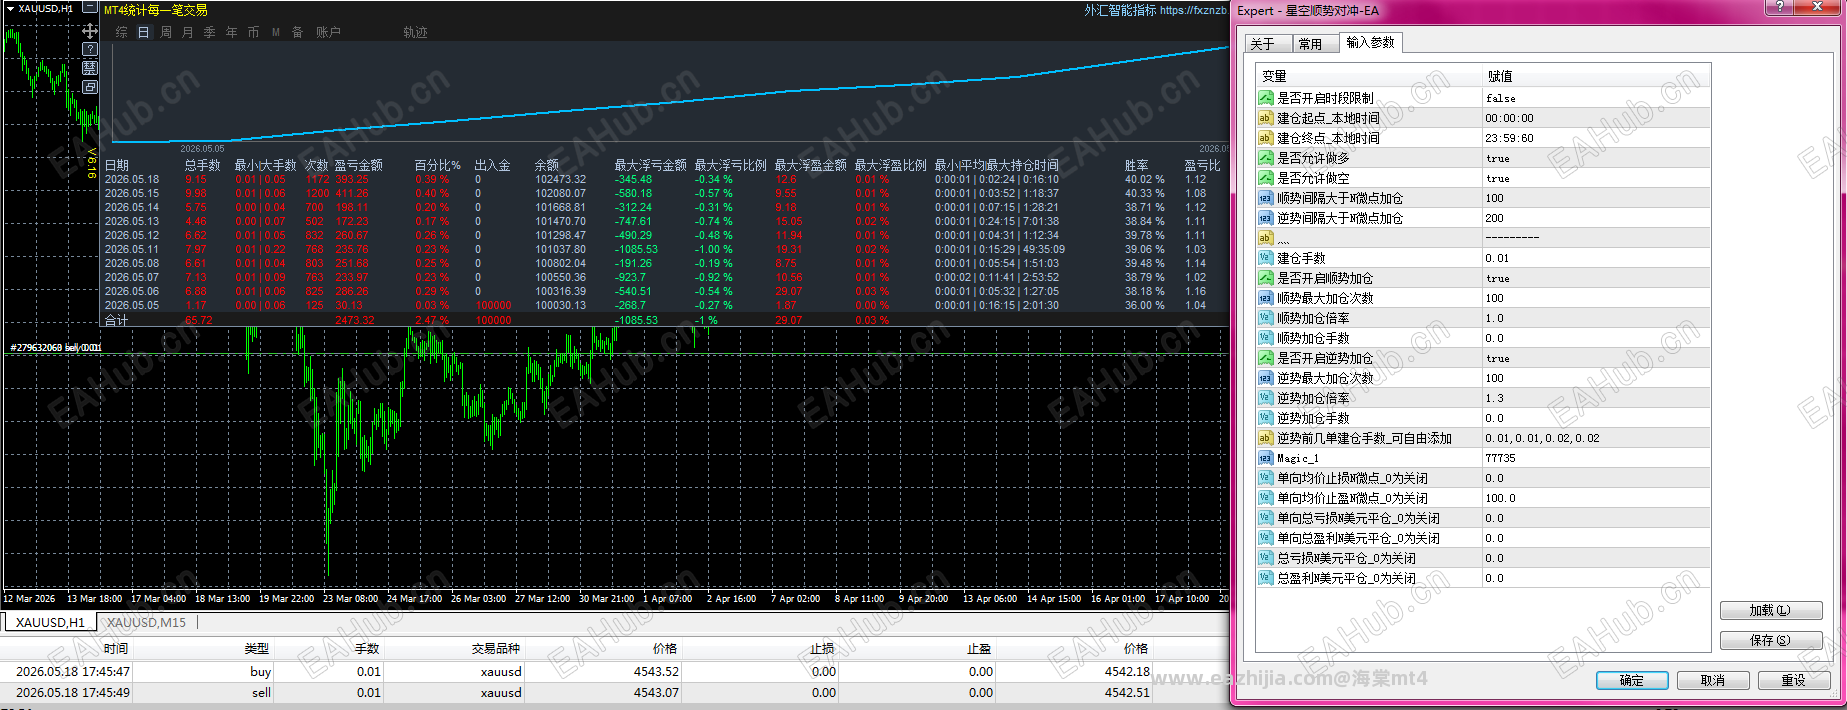Select the 月 period in the statistics panel
This screenshot has height=710, width=1847.
coord(187,32)
